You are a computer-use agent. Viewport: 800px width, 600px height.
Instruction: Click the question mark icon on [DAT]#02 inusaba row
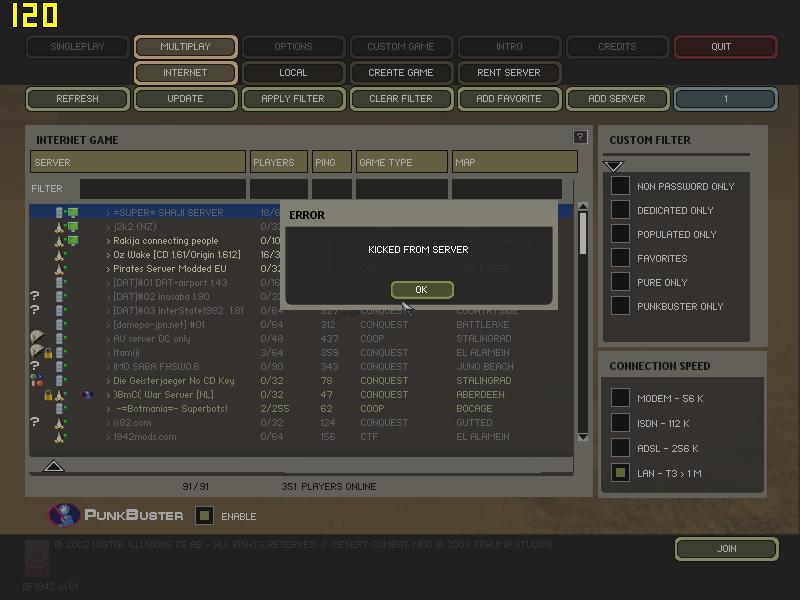tap(34, 296)
